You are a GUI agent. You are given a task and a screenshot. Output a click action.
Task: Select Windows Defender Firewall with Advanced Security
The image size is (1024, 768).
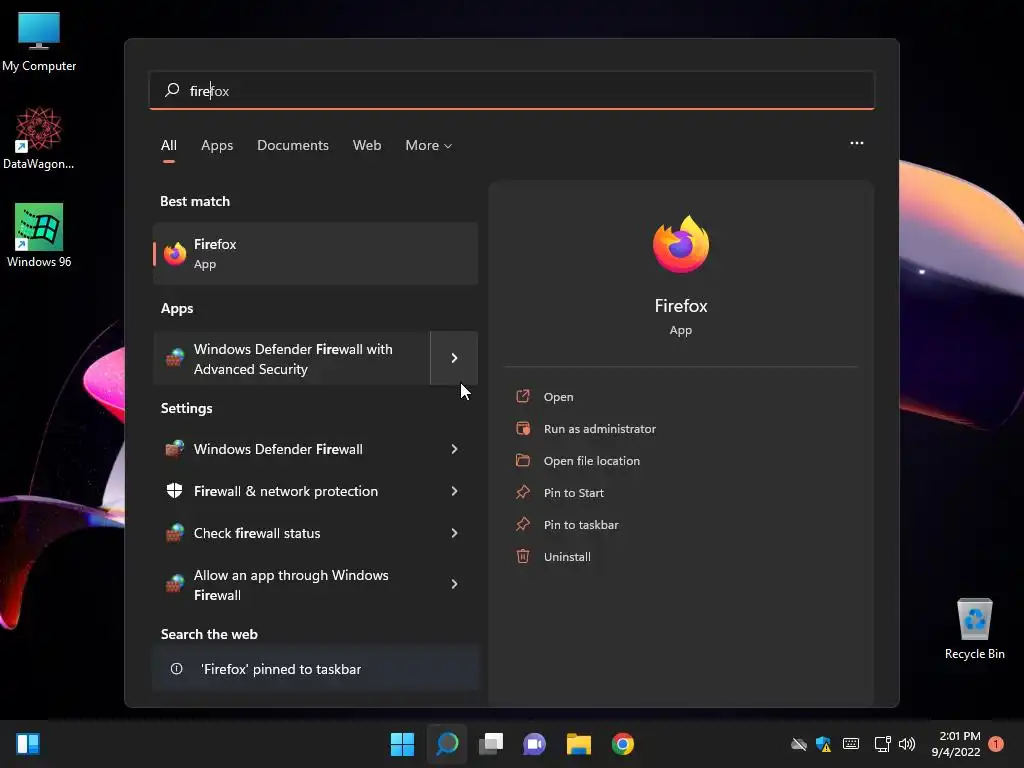pyautogui.click(x=292, y=358)
